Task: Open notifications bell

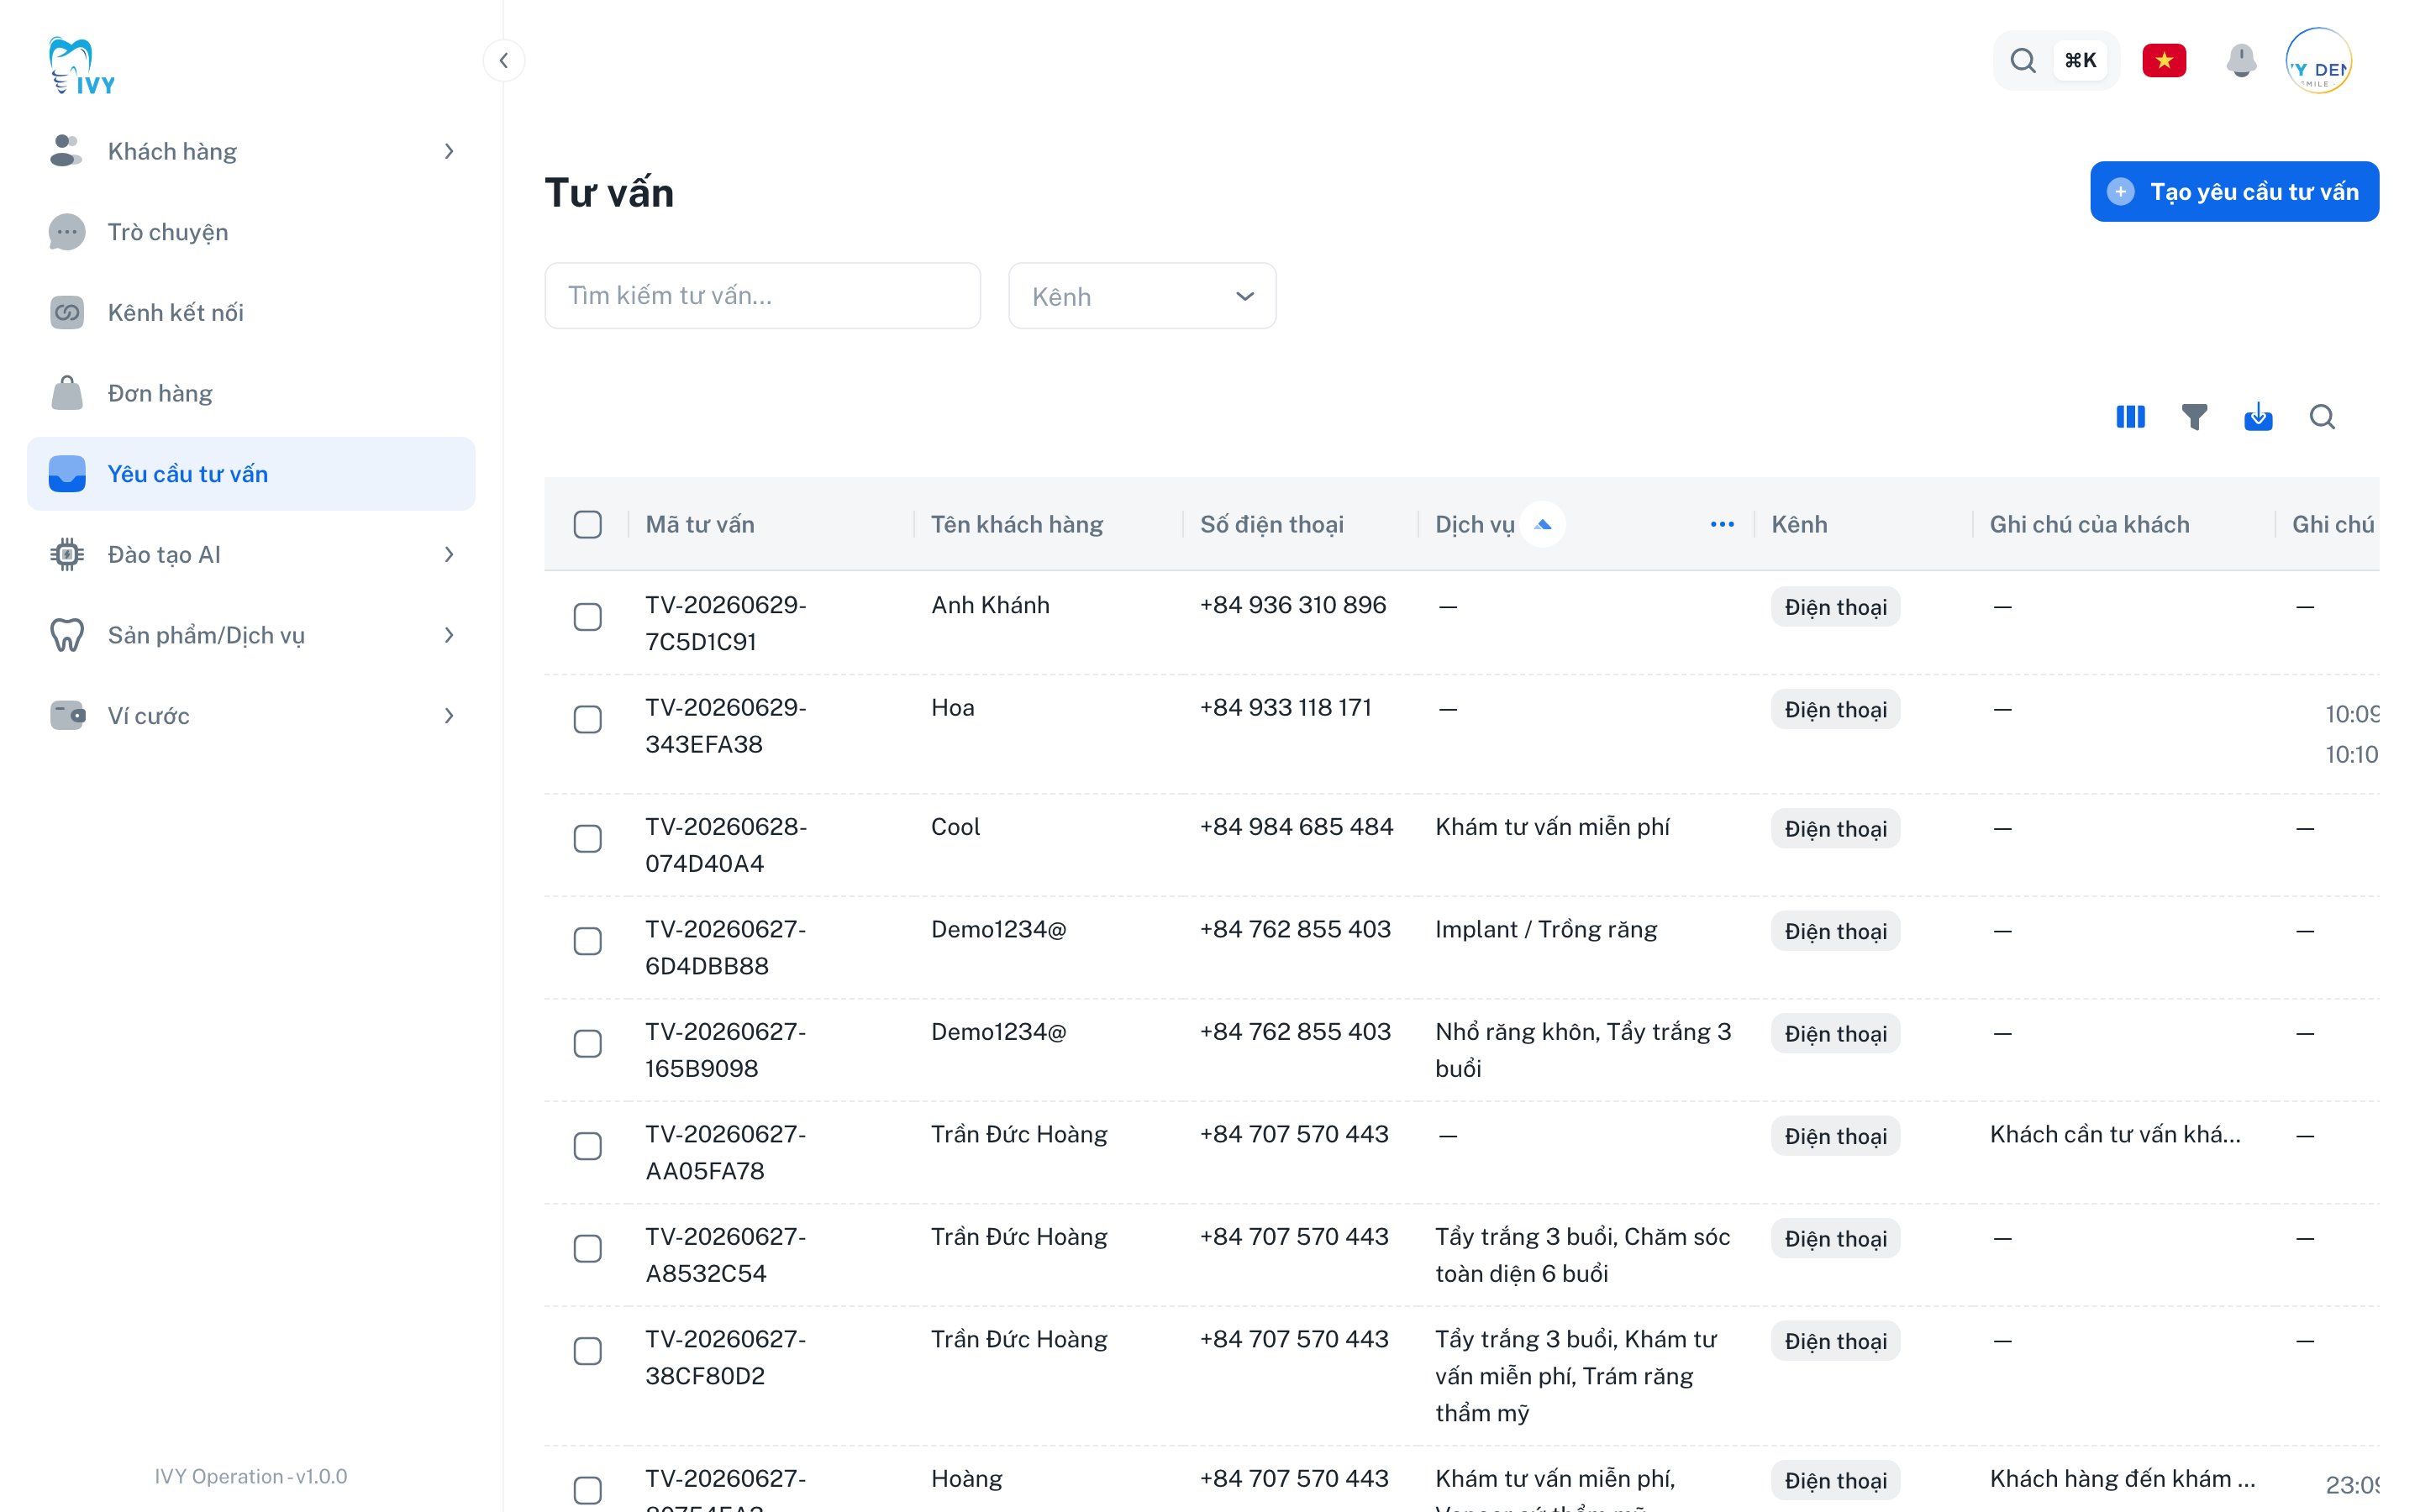Action: 2241,61
